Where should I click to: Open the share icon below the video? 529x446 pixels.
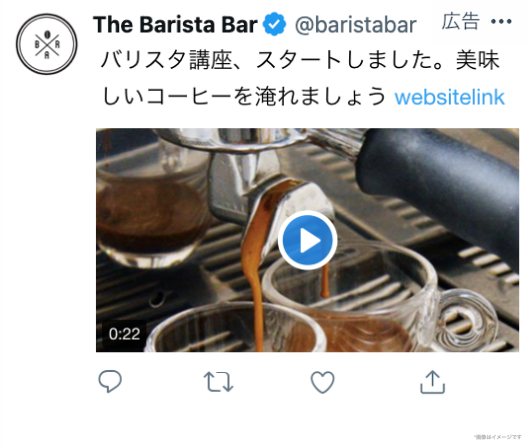click(433, 382)
